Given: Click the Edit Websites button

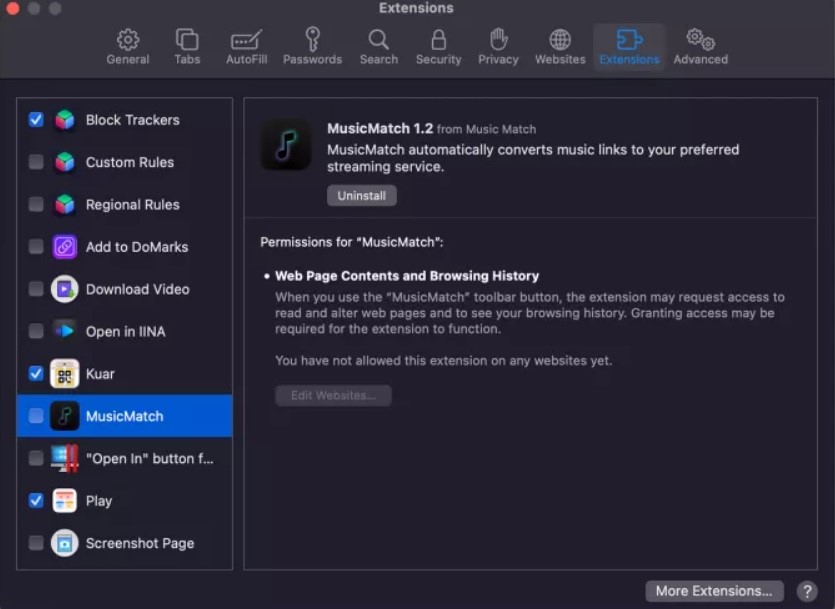Looking at the screenshot, I should [x=333, y=396].
